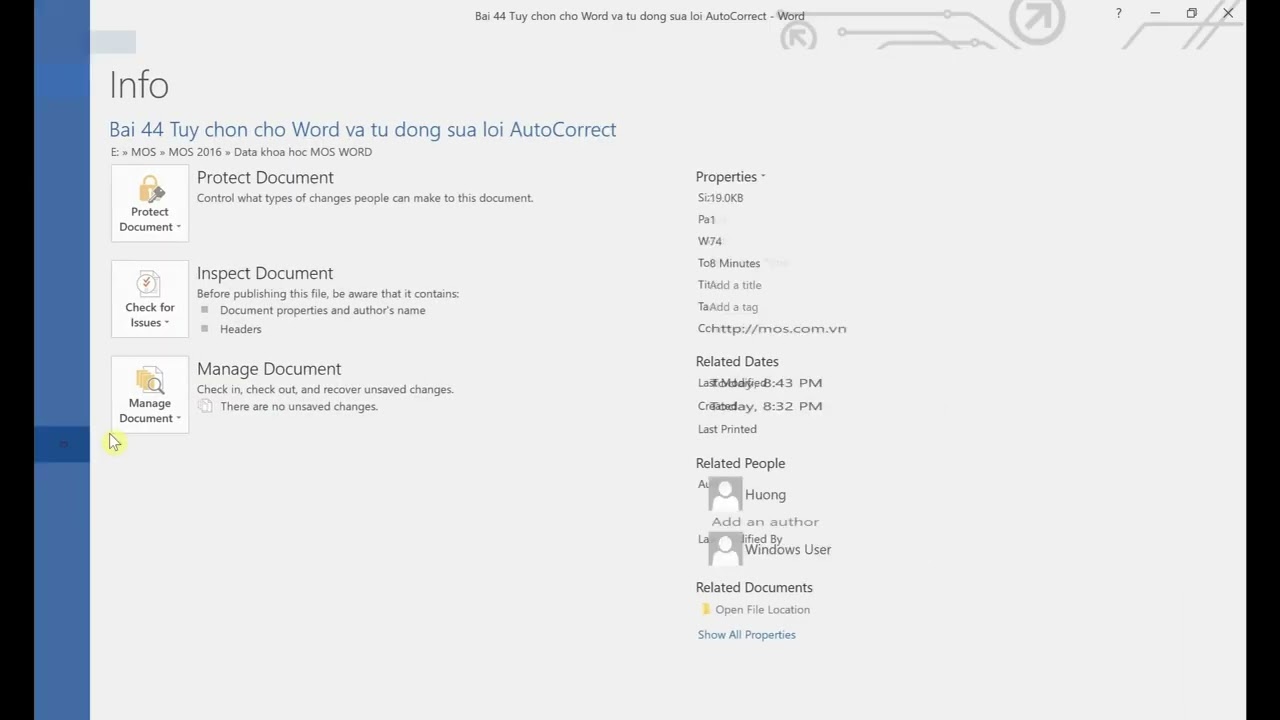Image resolution: width=1280 pixels, height=720 pixels.
Task: Click the Windows User name
Action: [x=788, y=550]
